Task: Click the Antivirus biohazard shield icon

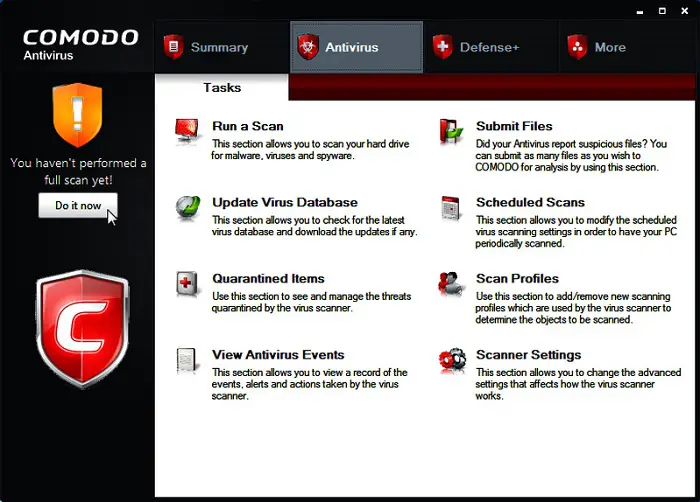Action: click(x=308, y=47)
